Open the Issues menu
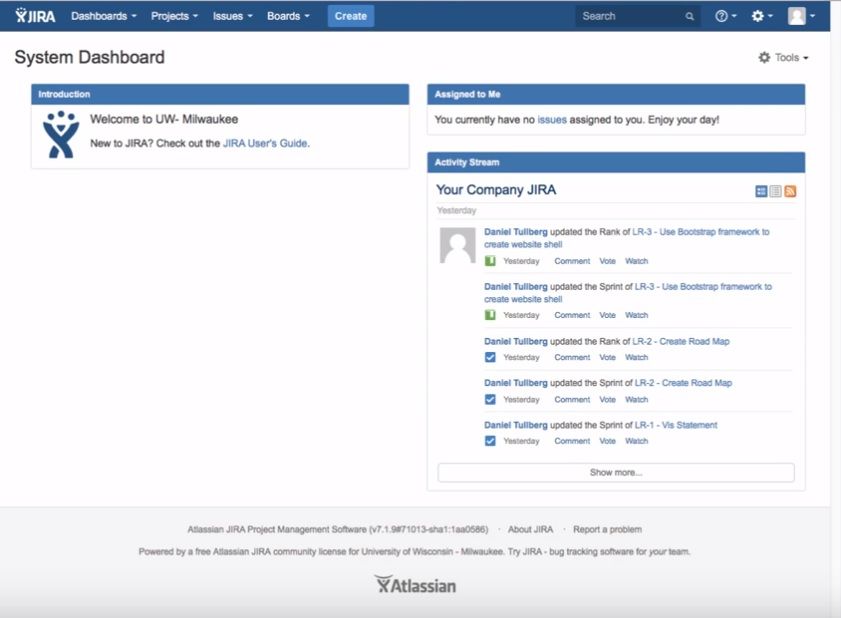This screenshot has height=618, width=841. pos(231,16)
